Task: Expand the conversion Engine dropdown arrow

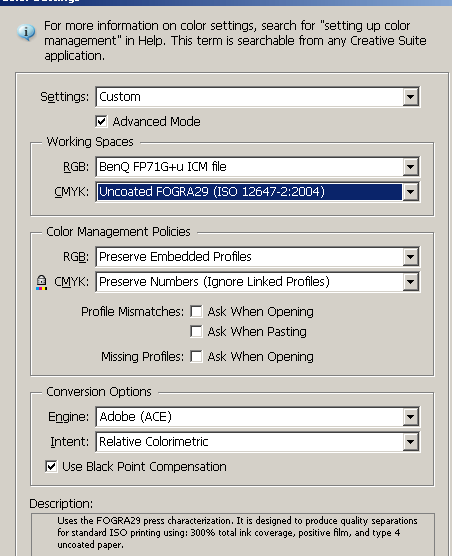Action: [411, 417]
